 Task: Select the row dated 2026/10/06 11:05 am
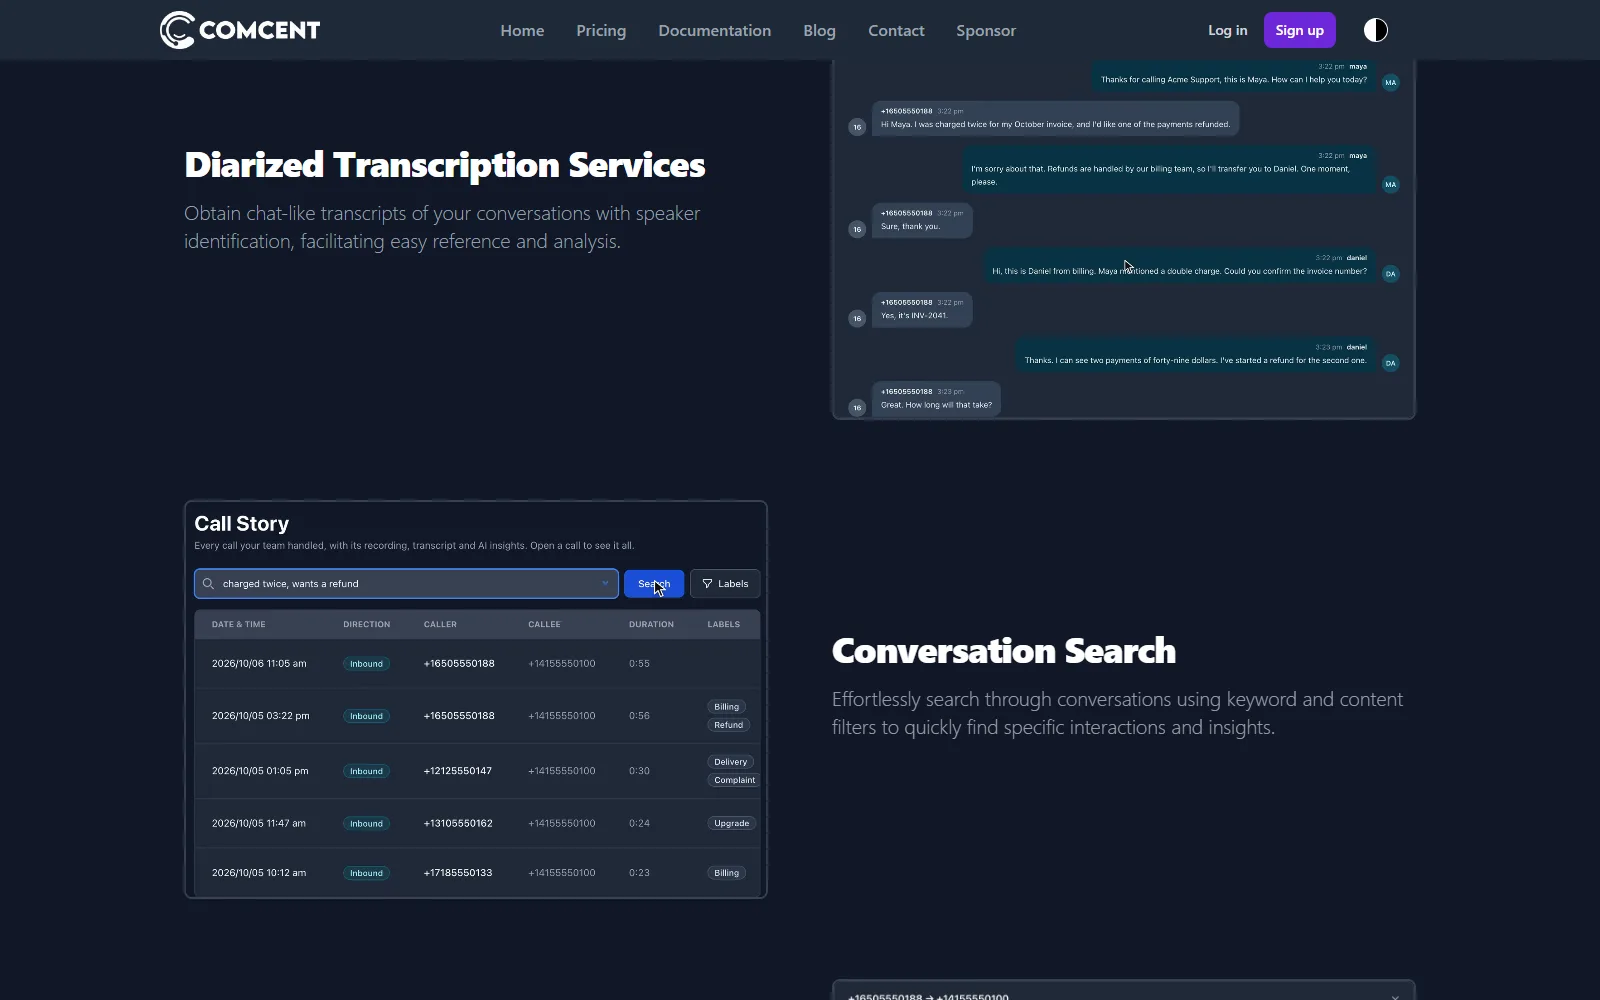point(477,664)
